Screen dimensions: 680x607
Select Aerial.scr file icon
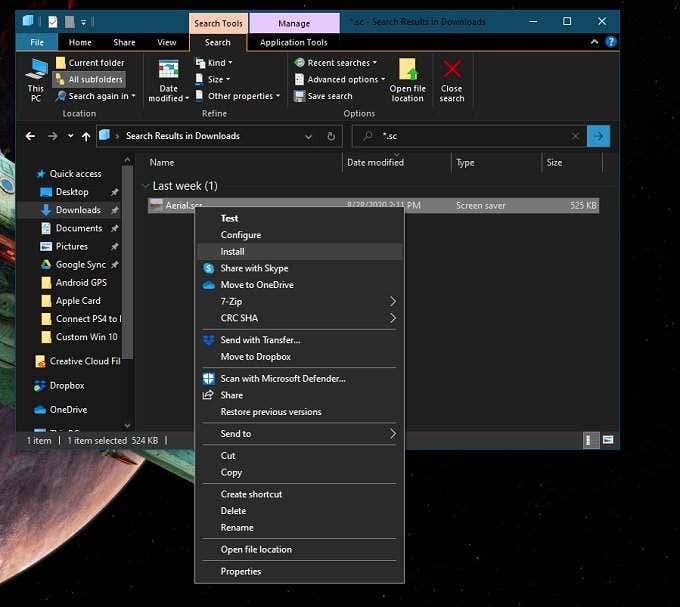156,206
